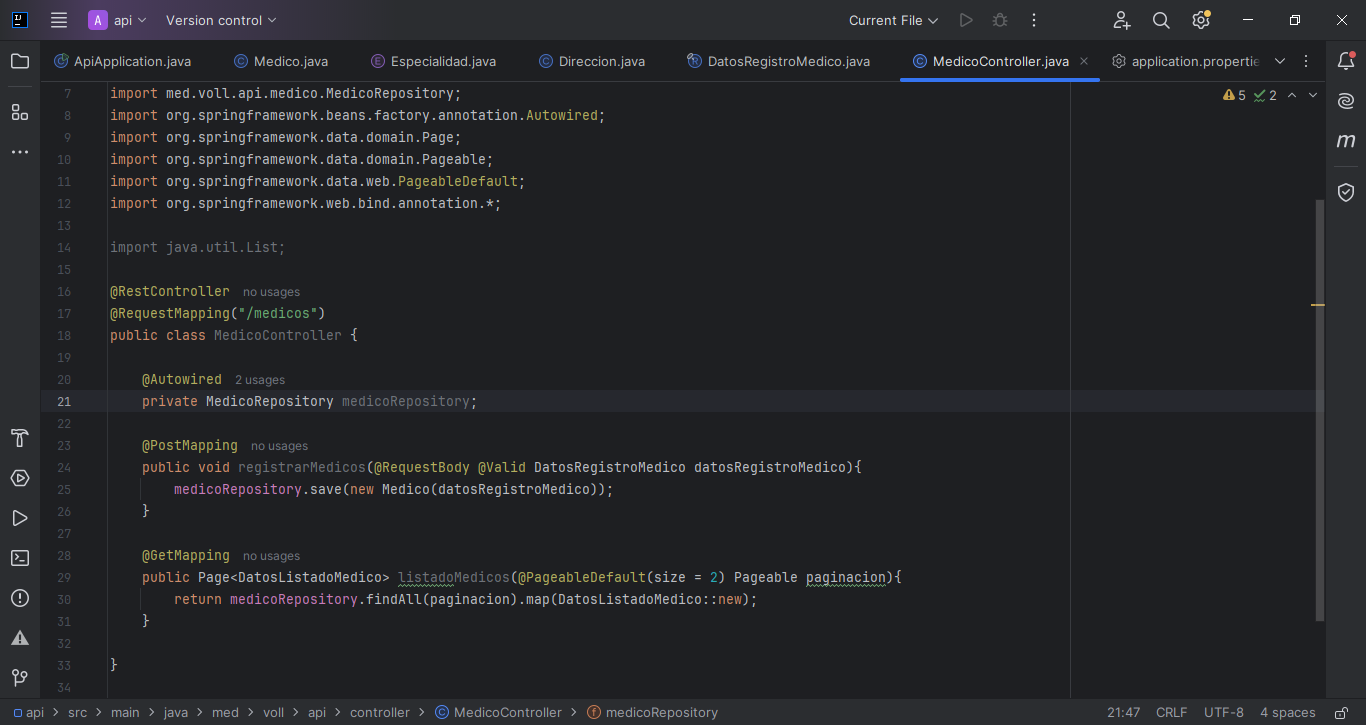Viewport: 1366px width, 725px height.
Task: Open the editor tabs options menu
Action: point(1306,61)
